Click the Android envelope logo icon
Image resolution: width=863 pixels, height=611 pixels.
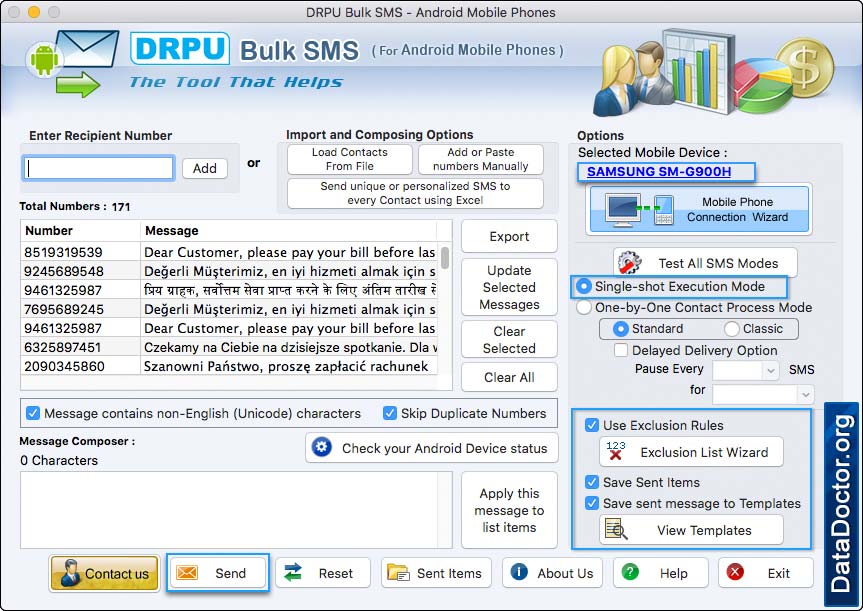[x=72, y=63]
